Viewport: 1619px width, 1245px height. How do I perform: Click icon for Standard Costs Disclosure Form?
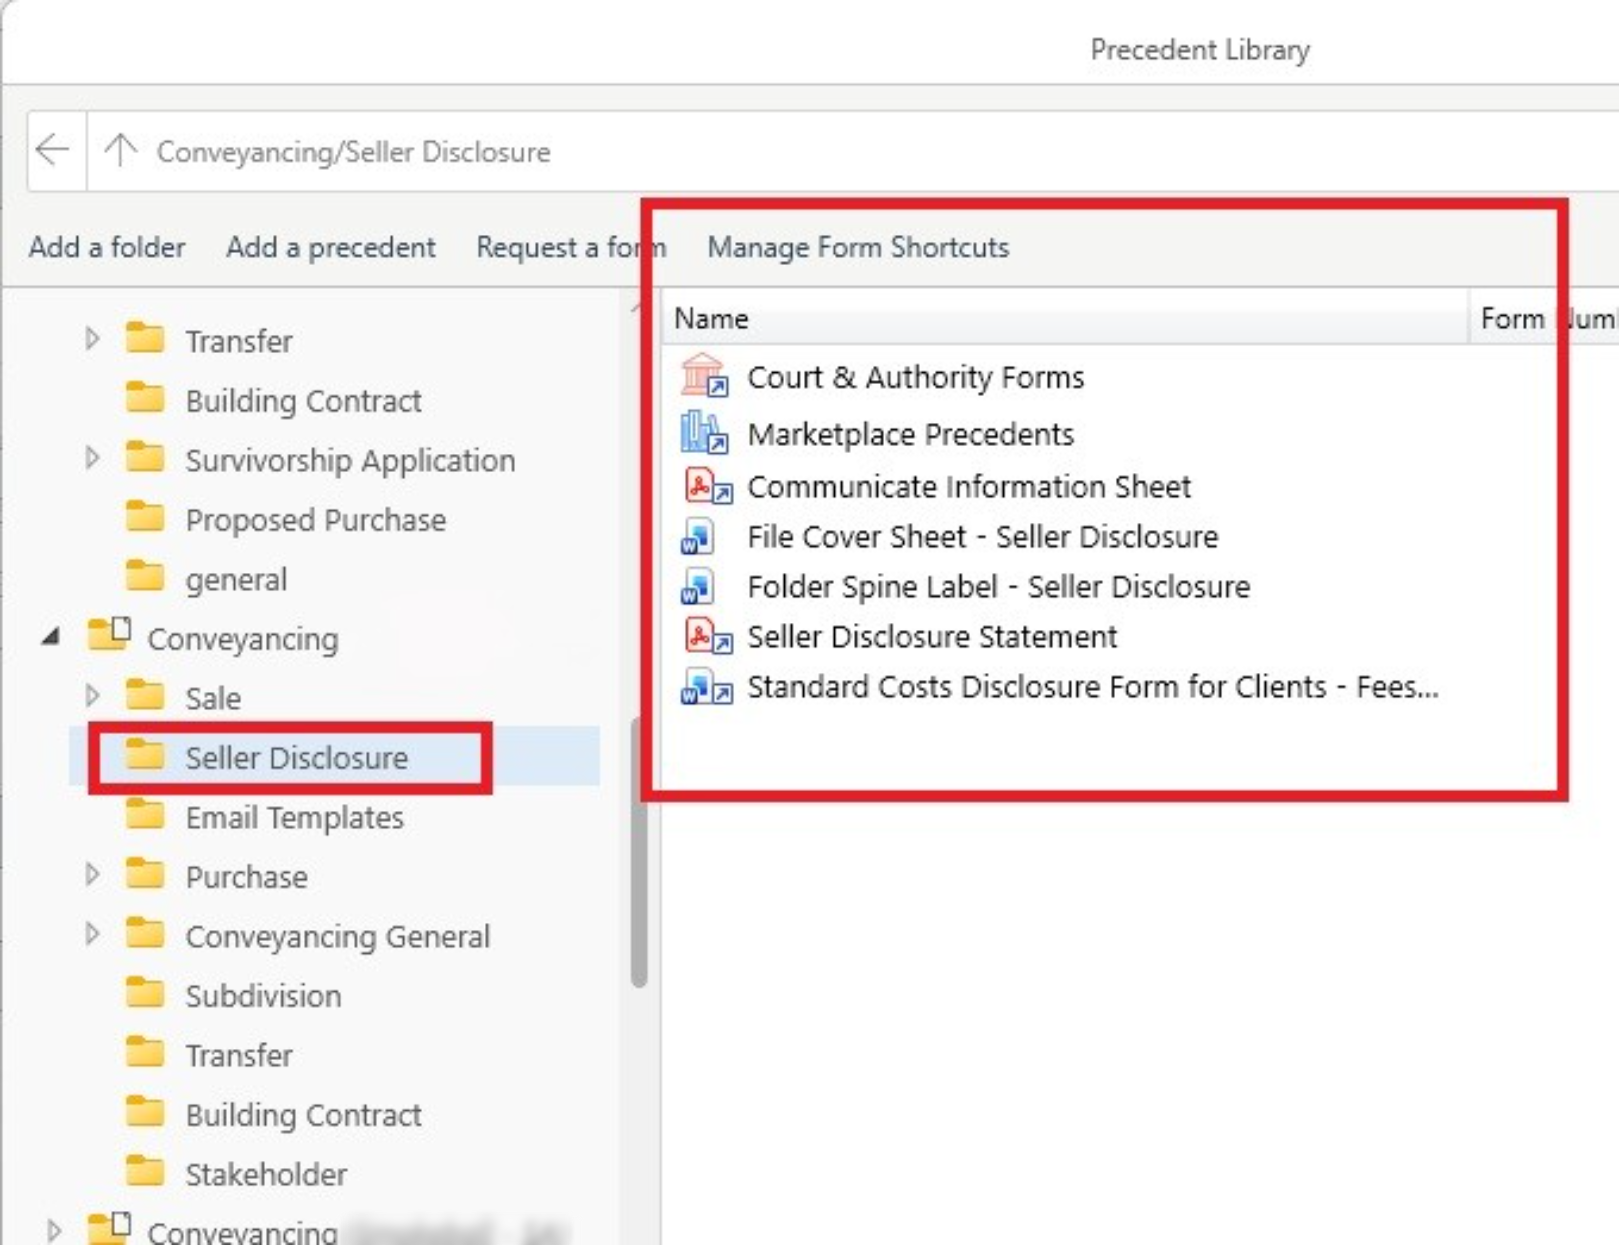[705, 687]
